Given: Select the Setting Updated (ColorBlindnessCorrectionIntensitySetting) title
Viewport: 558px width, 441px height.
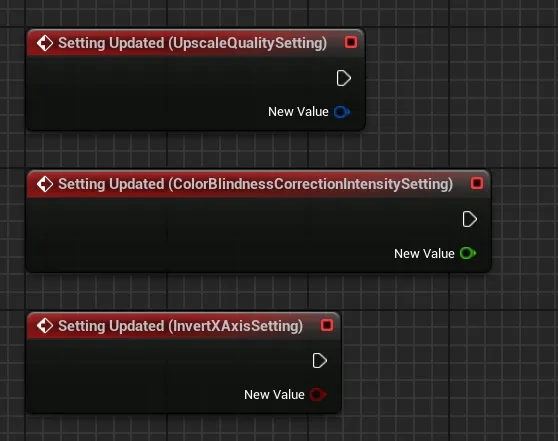Looking at the screenshot, I should tap(256, 184).
